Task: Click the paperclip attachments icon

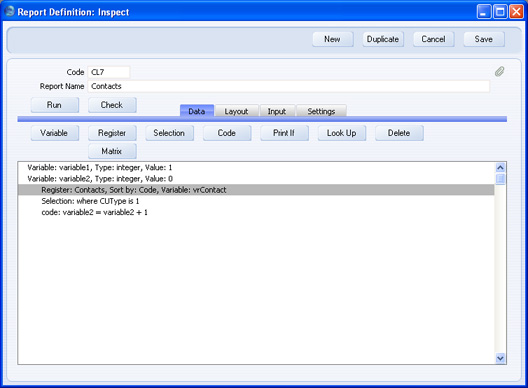Action: click(499, 71)
